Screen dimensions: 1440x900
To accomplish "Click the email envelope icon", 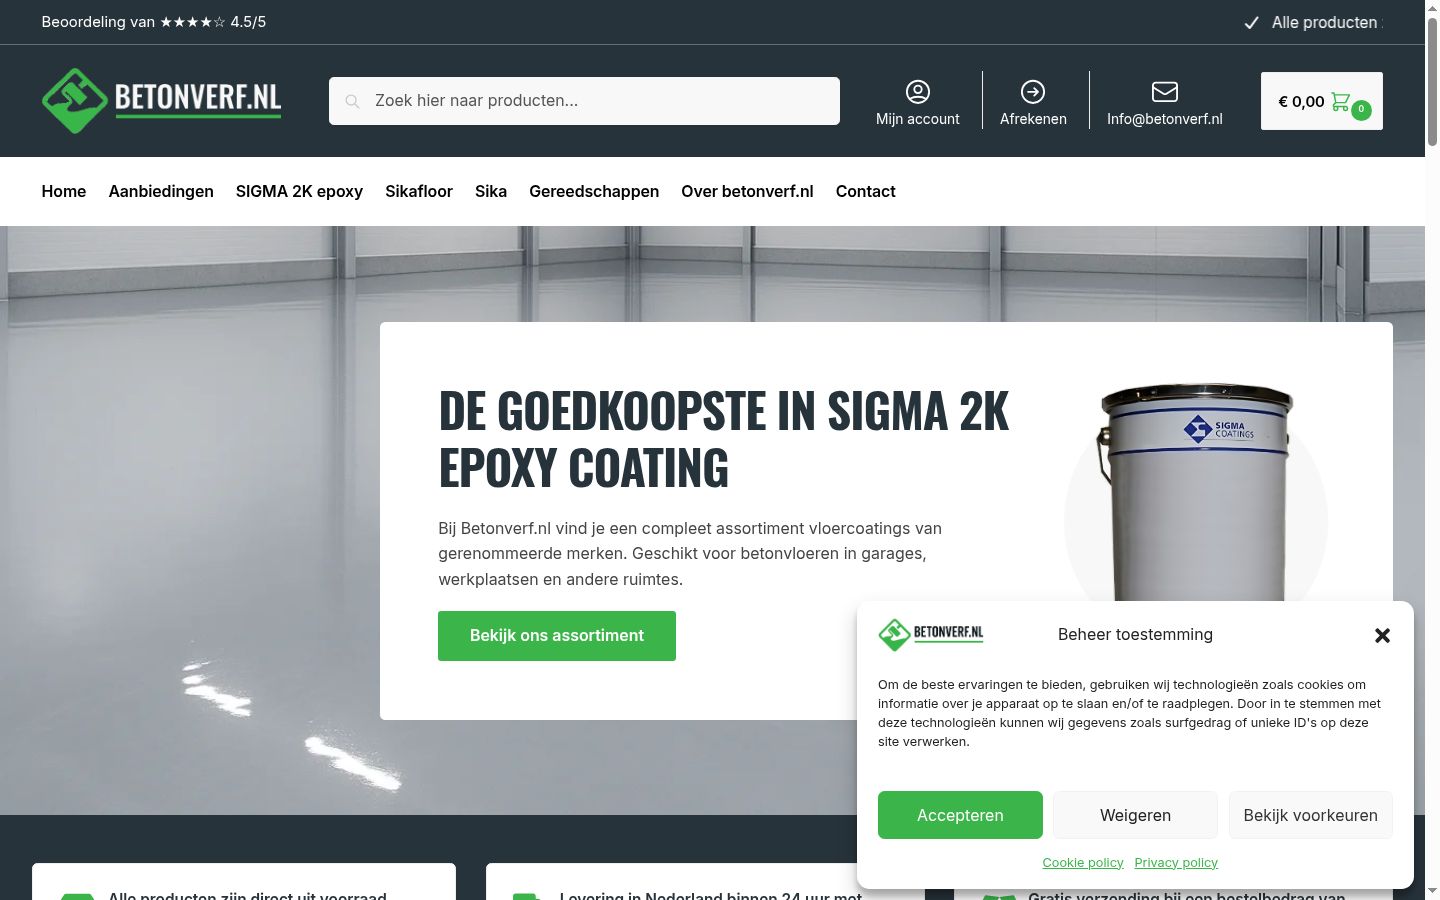I will (x=1165, y=92).
